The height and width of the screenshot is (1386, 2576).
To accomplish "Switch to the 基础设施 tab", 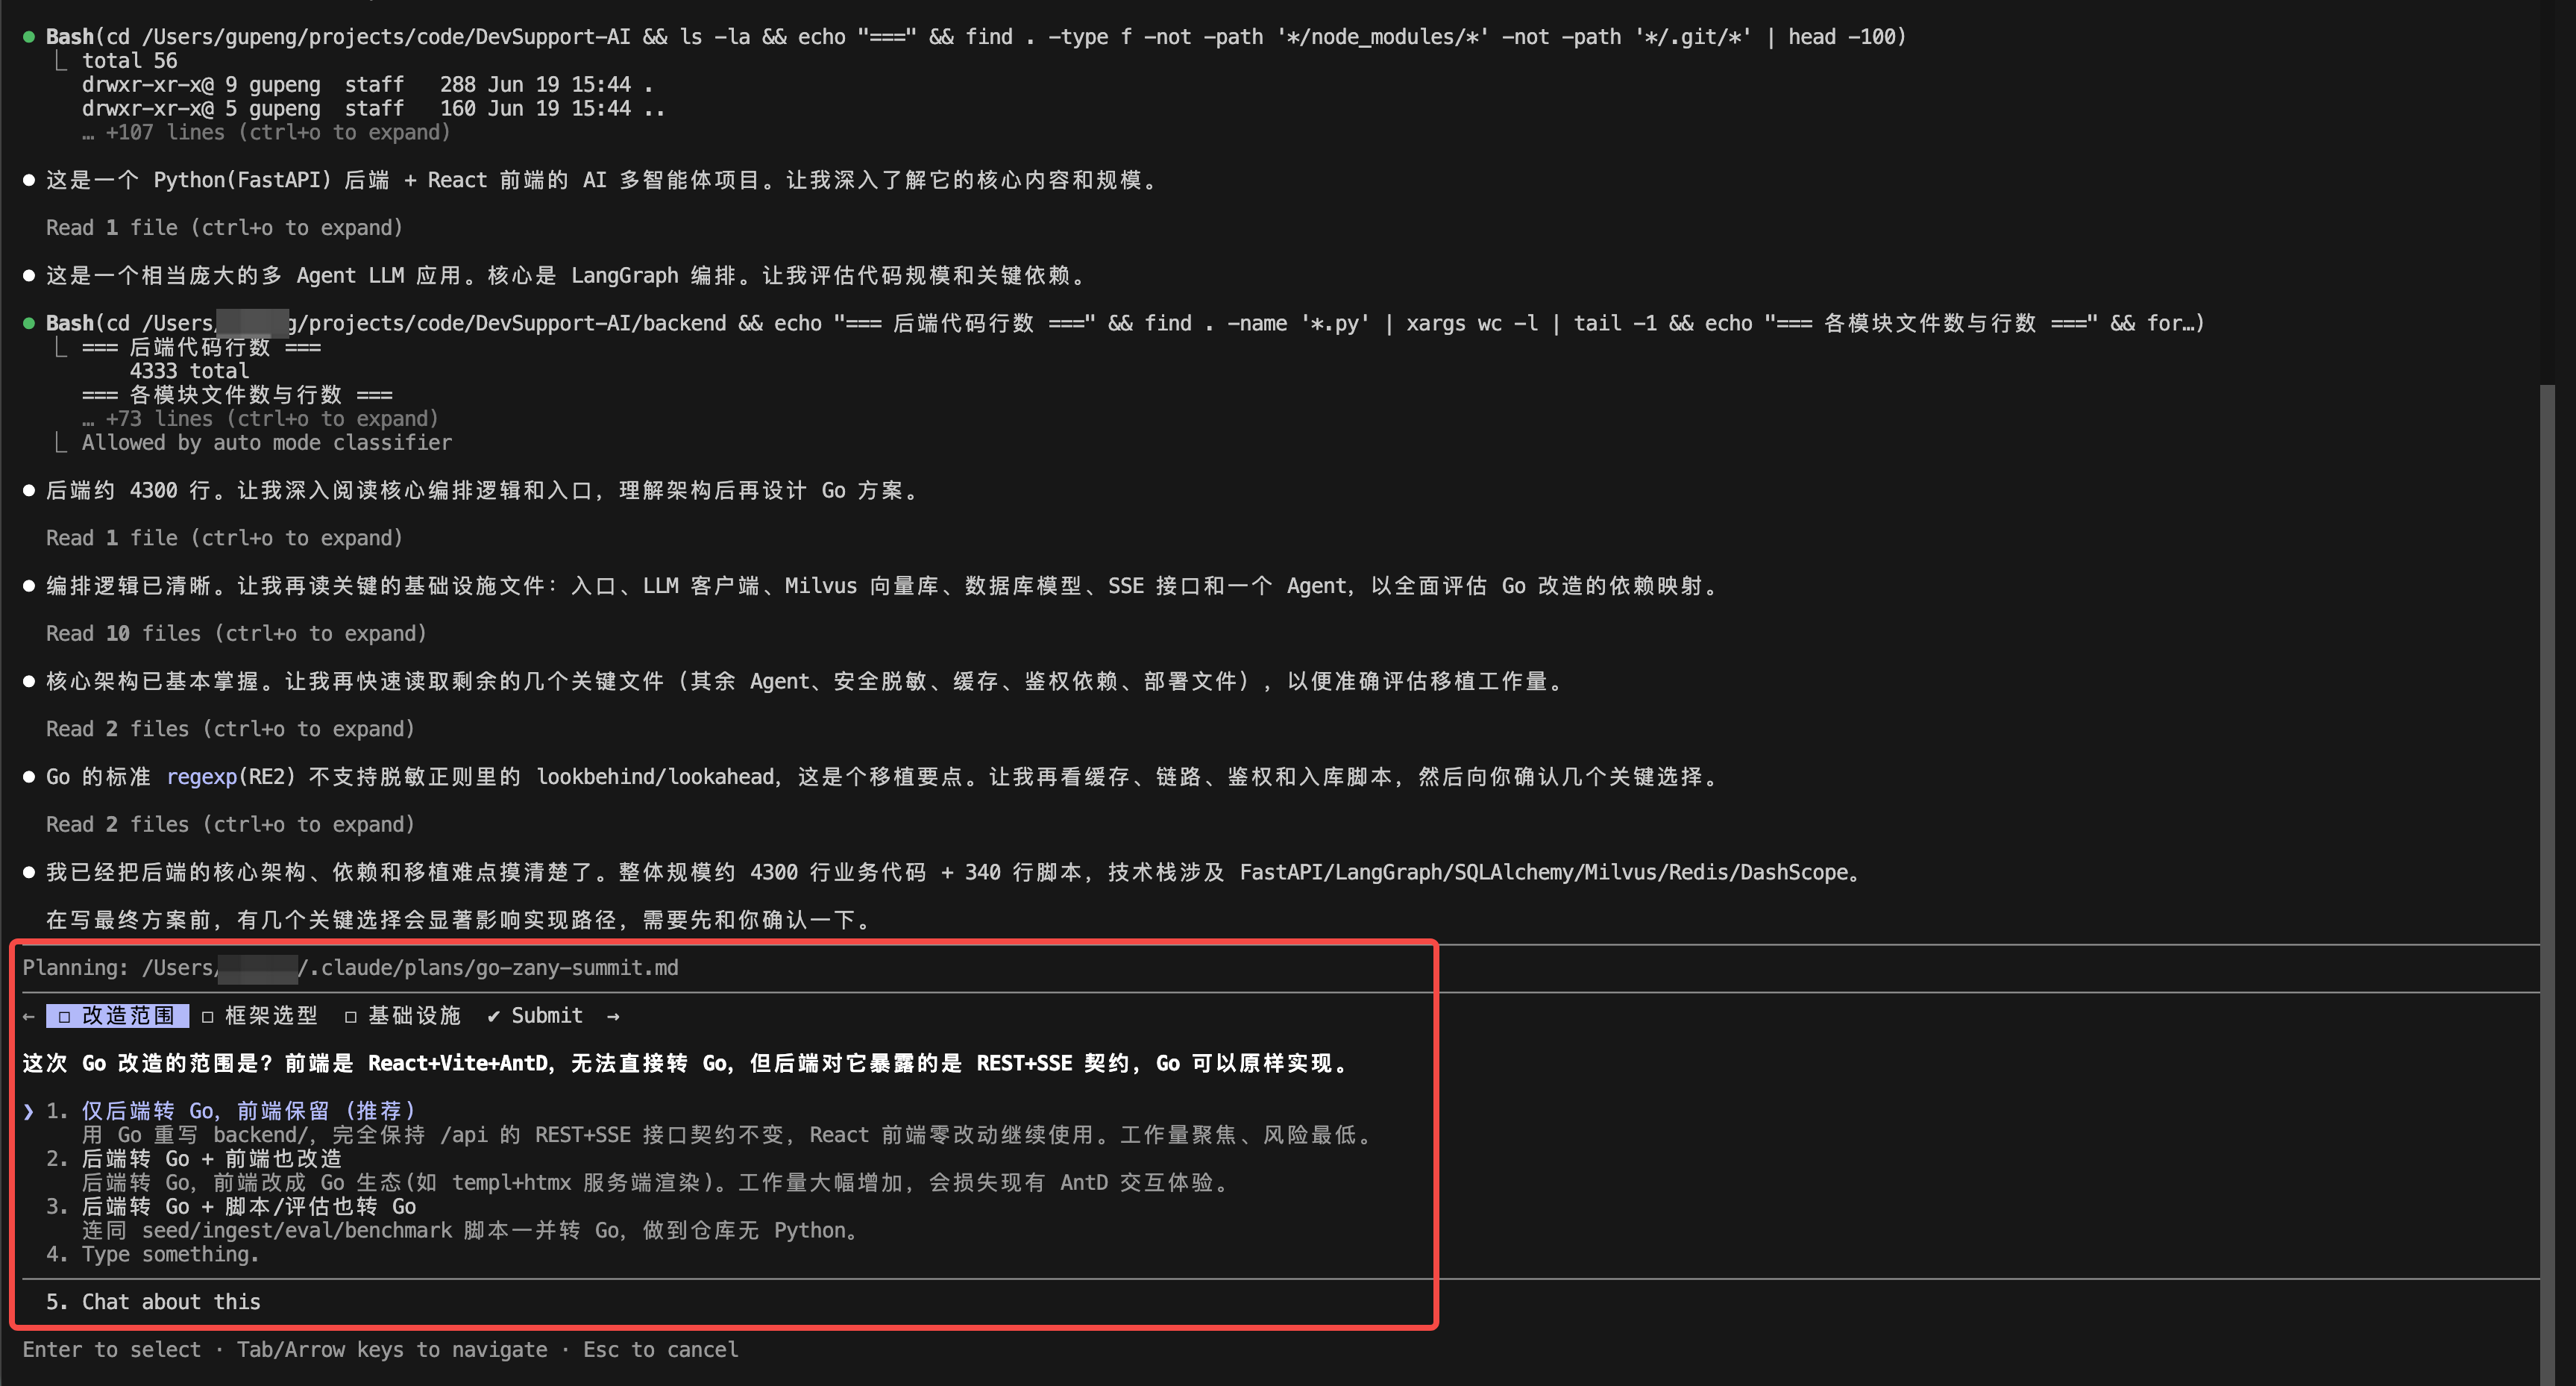I will 402,1015.
